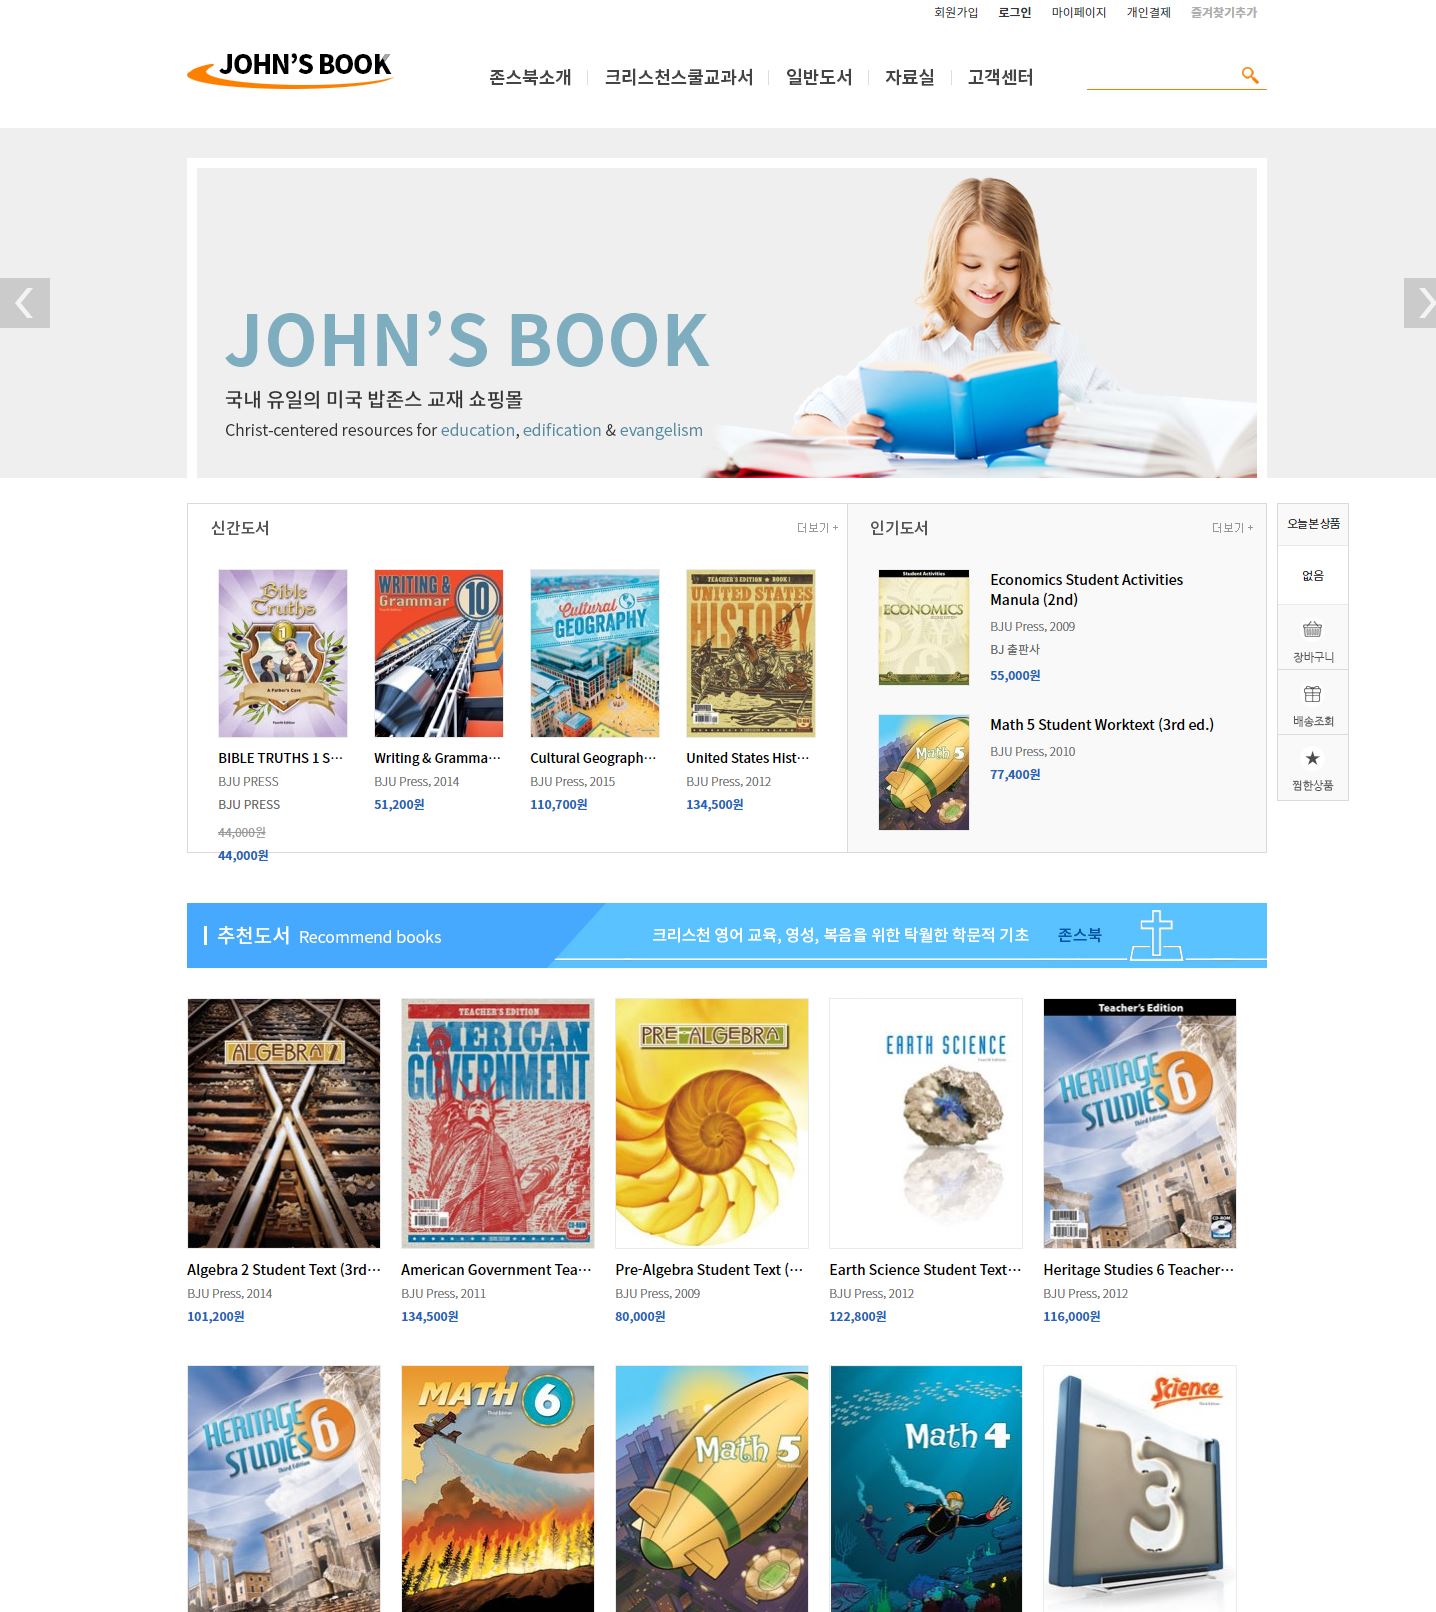The width and height of the screenshot is (1436, 1612).
Task: Expand popular books 더보기 + link
Action: coord(1232,528)
